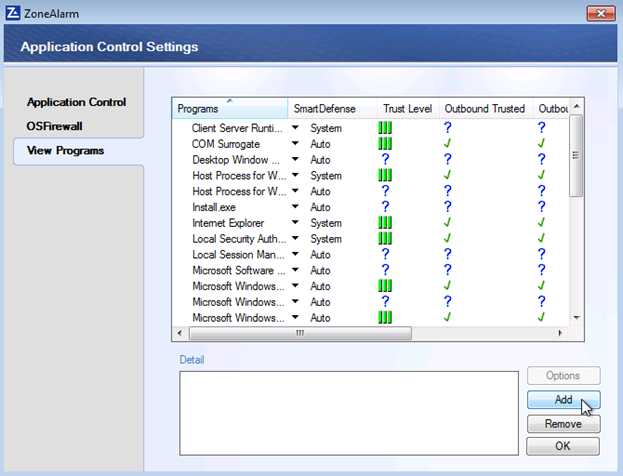The height and width of the screenshot is (476, 623).
Task: Click Microsoft Software outbound trusted question mark
Action: (447, 270)
